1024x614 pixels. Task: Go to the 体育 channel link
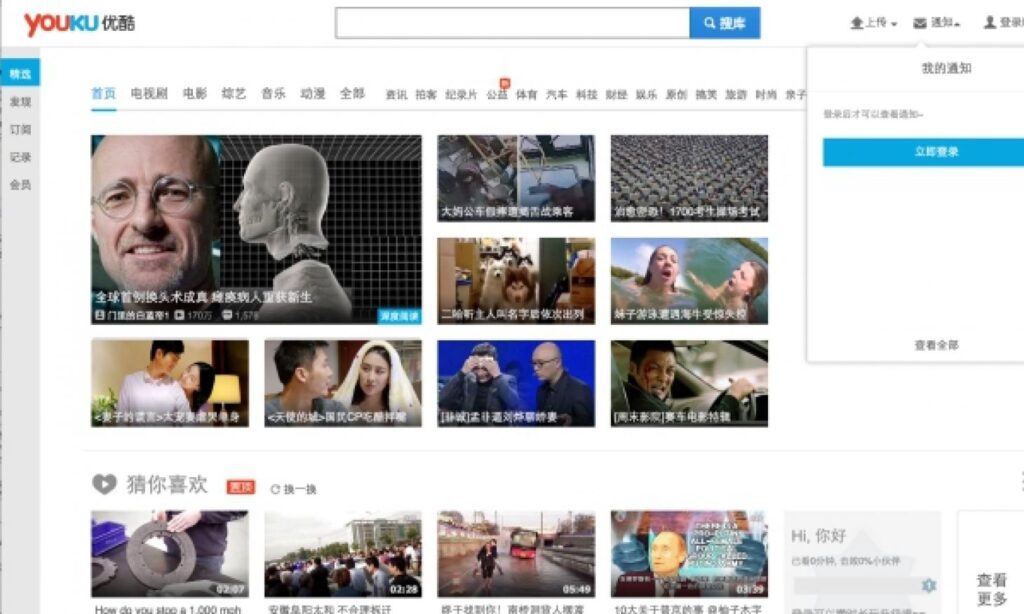(526, 95)
